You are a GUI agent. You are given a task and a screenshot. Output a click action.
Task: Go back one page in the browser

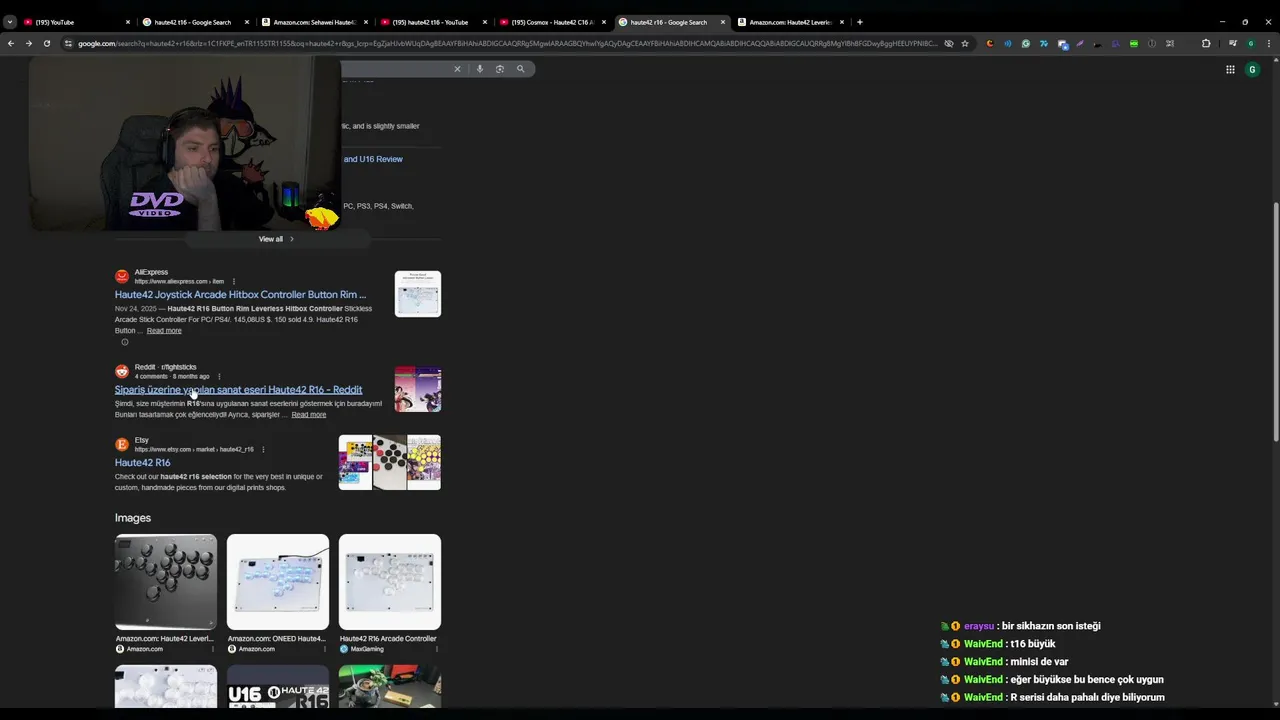pos(10,43)
